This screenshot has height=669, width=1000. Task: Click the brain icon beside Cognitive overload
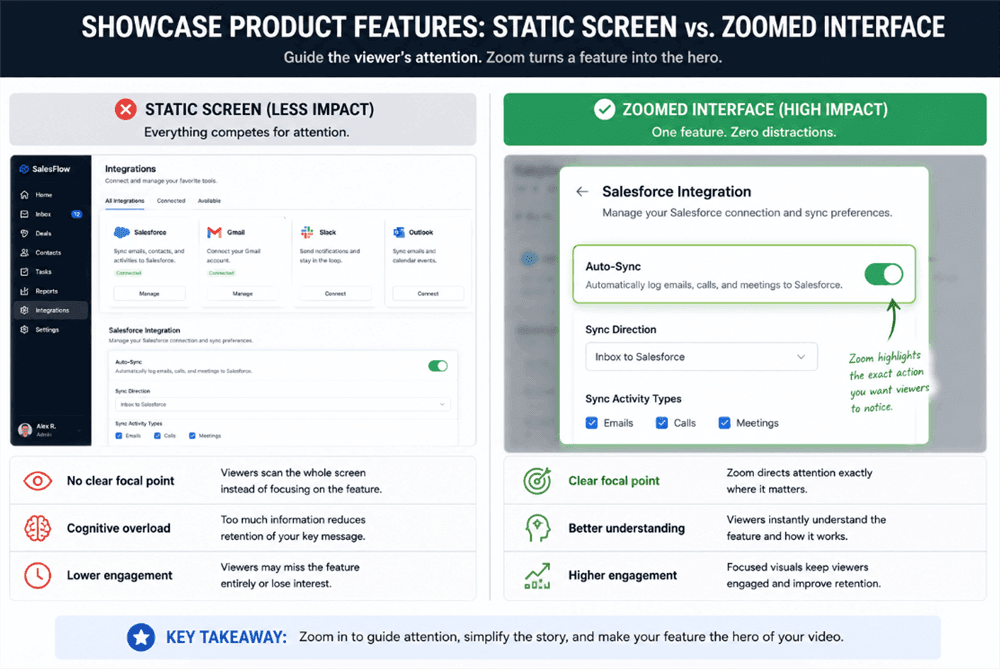(38, 528)
